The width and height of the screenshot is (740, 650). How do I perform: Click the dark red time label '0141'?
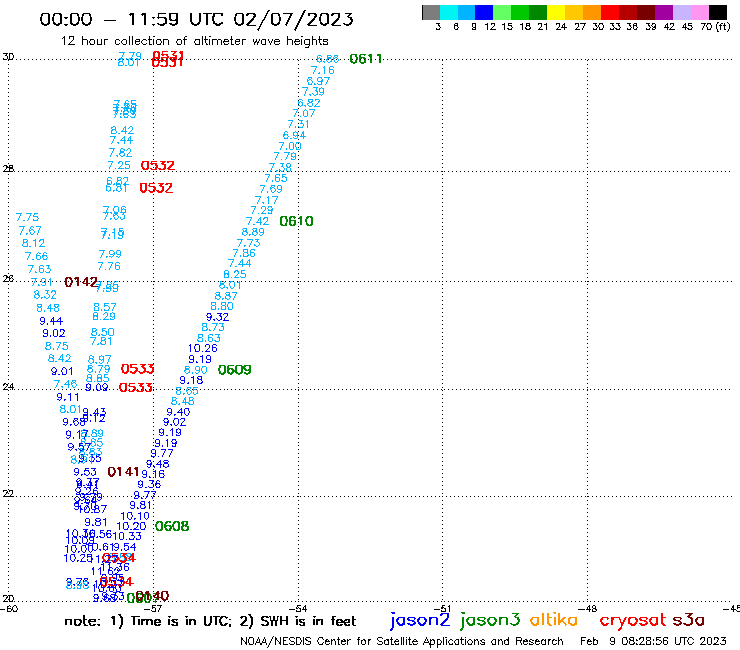pyautogui.click(x=124, y=472)
